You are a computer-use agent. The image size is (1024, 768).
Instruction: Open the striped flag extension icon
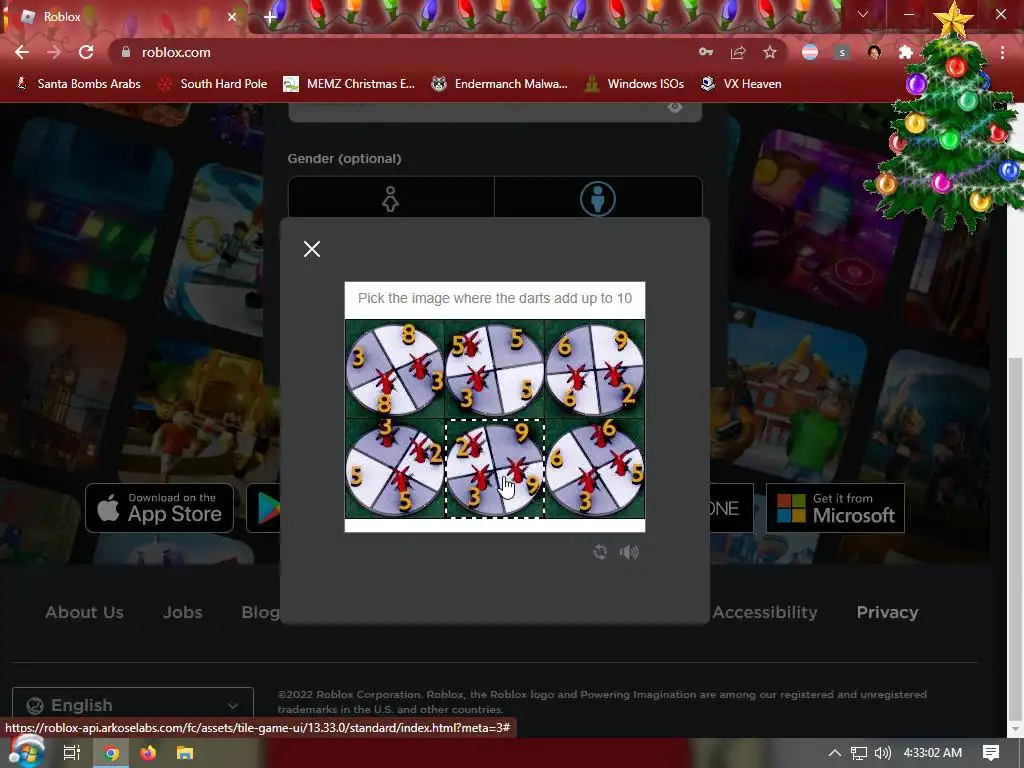point(810,52)
